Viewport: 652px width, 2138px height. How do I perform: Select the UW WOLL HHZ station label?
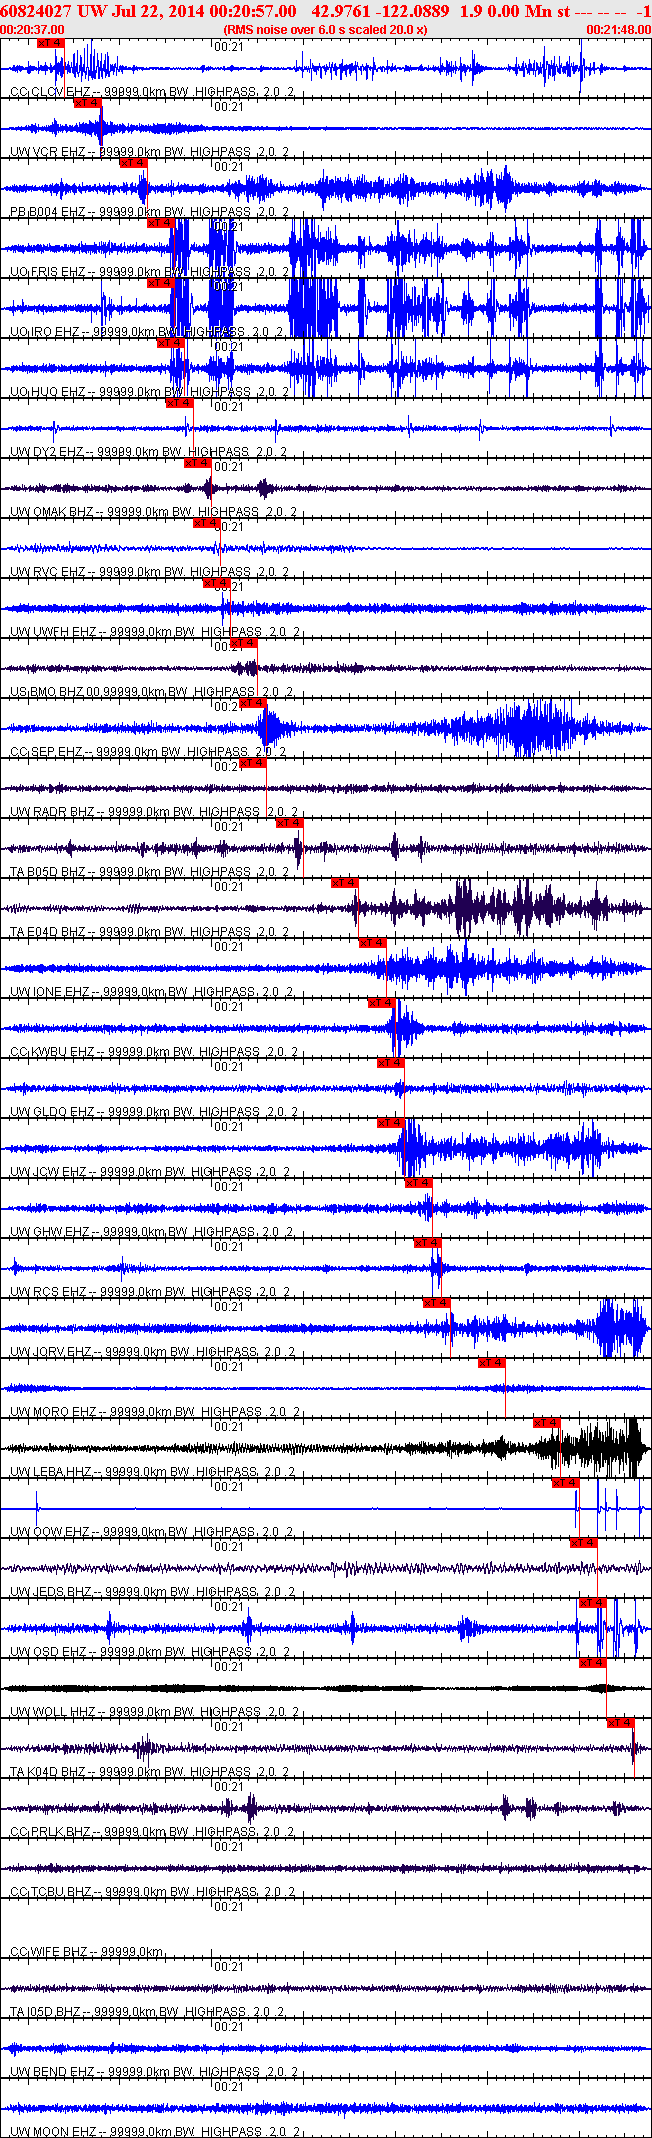click(x=154, y=1712)
